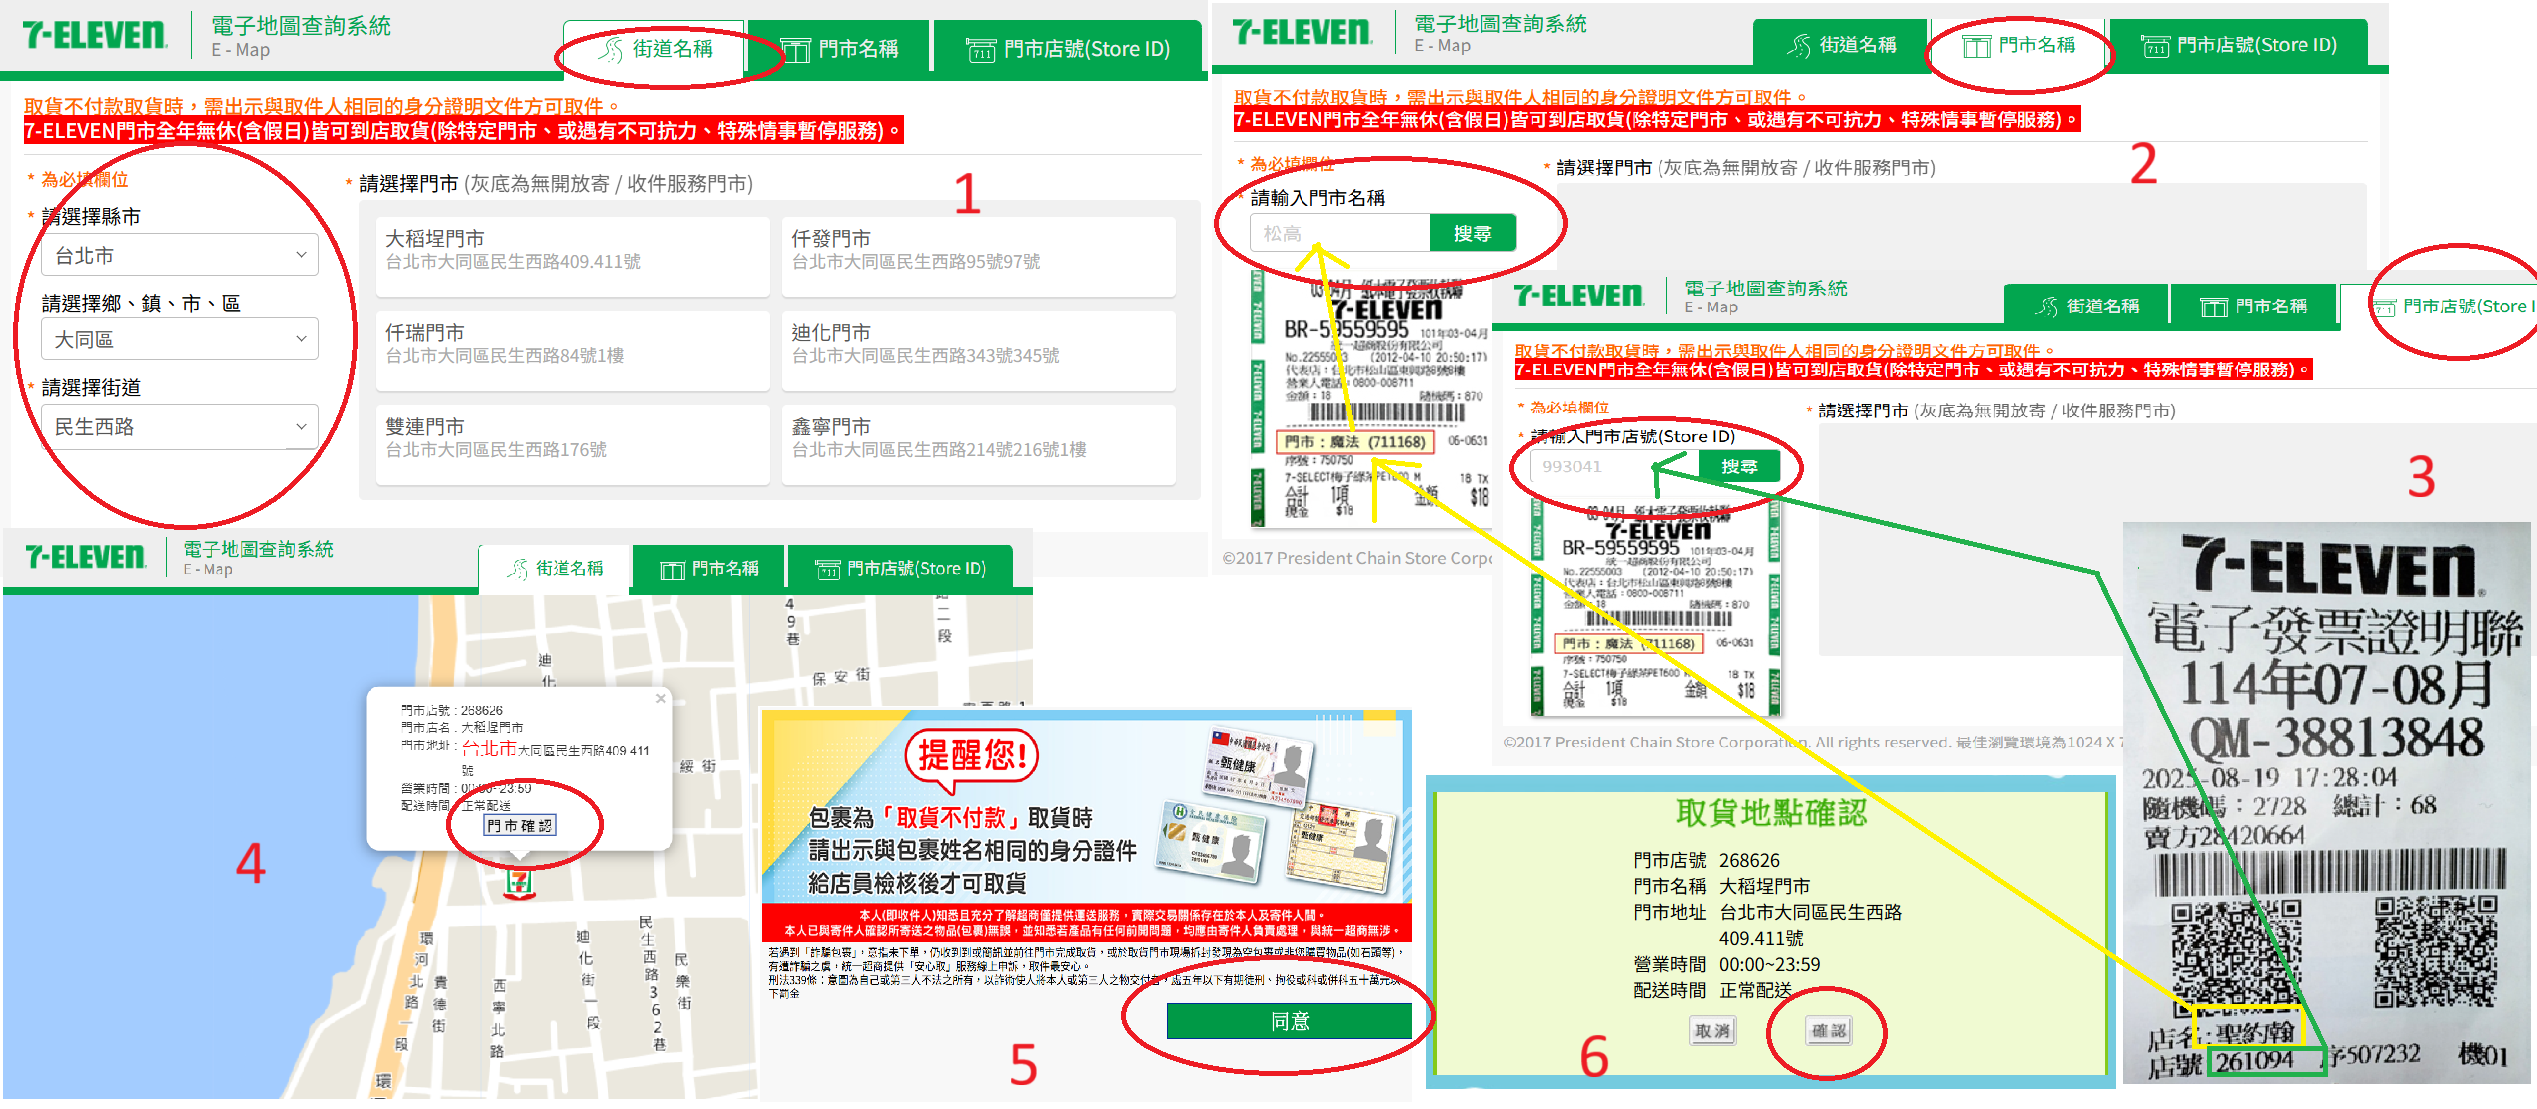Click 取消 in pickup location confirmation
This screenshot has height=1109, width=2537.
pyautogui.click(x=1712, y=1031)
